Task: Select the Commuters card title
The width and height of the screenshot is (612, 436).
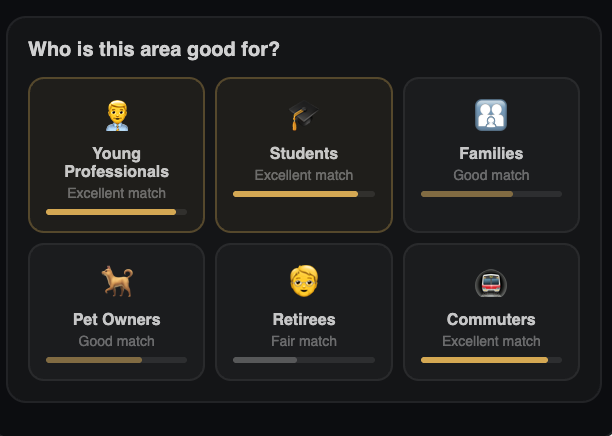Action: (491, 319)
